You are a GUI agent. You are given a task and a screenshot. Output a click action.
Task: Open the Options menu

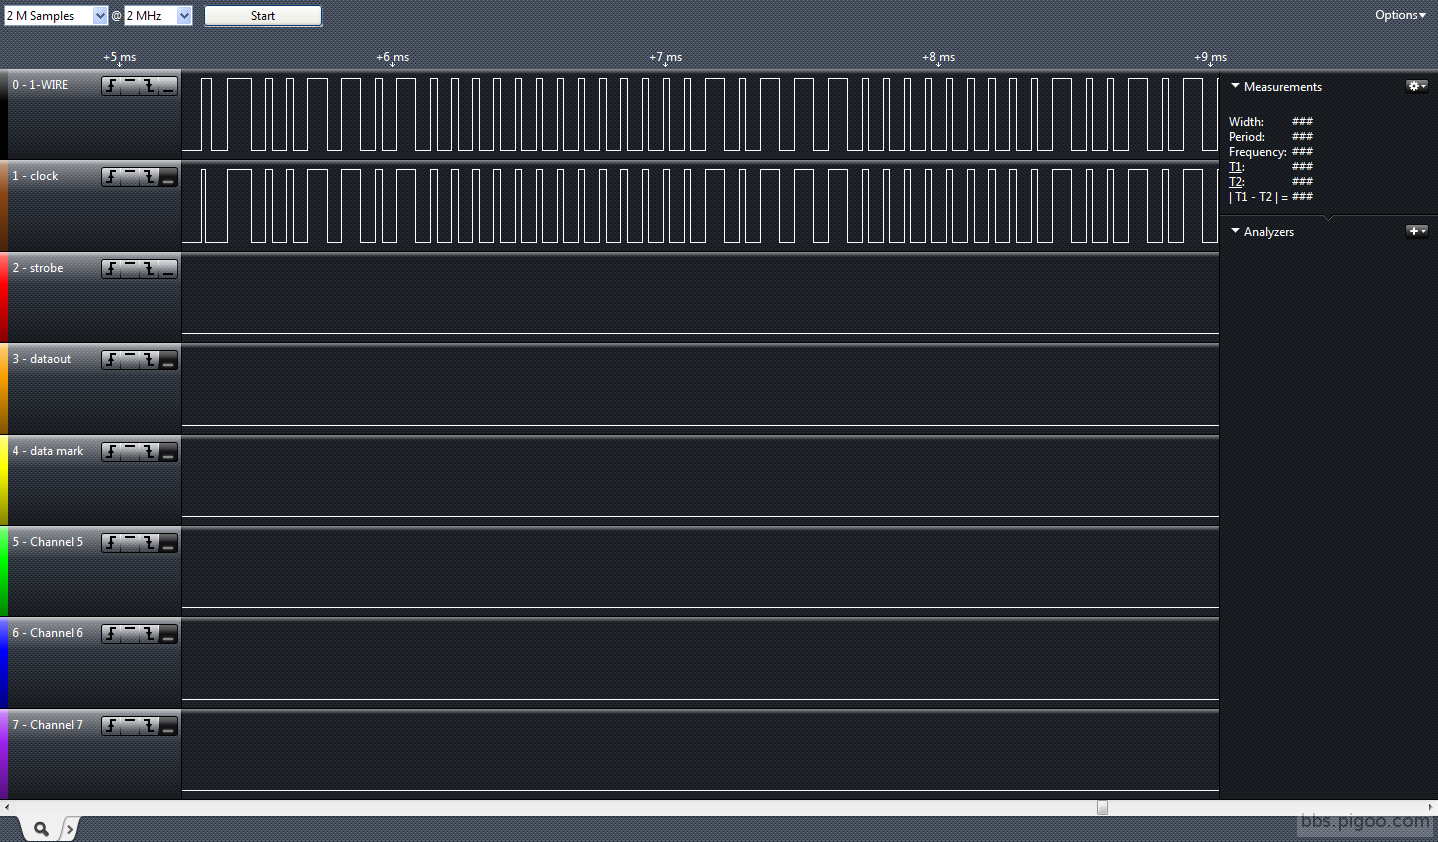[1400, 15]
